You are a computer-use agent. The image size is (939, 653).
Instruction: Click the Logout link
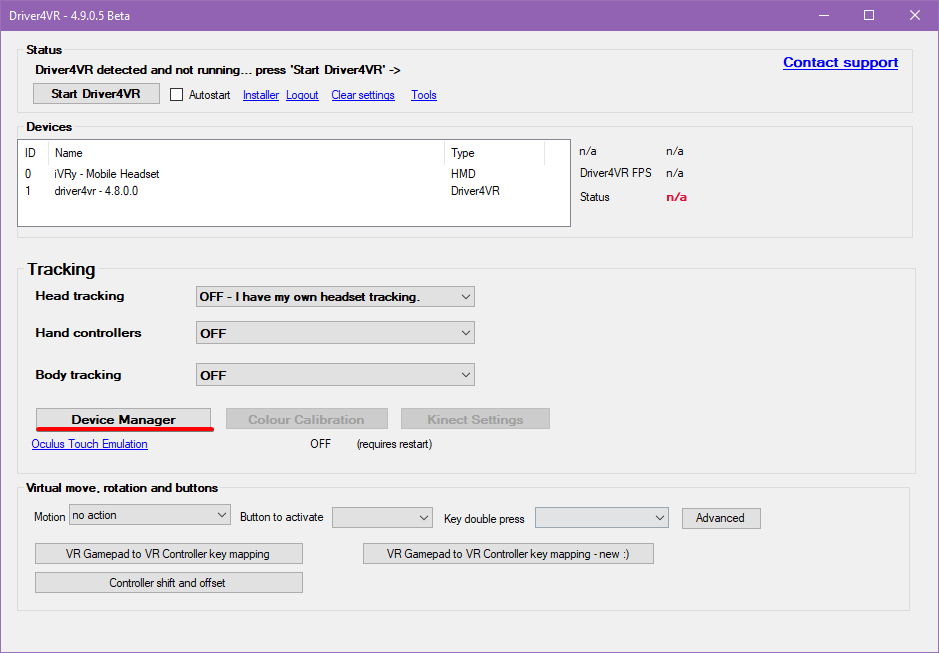point(302,95)
